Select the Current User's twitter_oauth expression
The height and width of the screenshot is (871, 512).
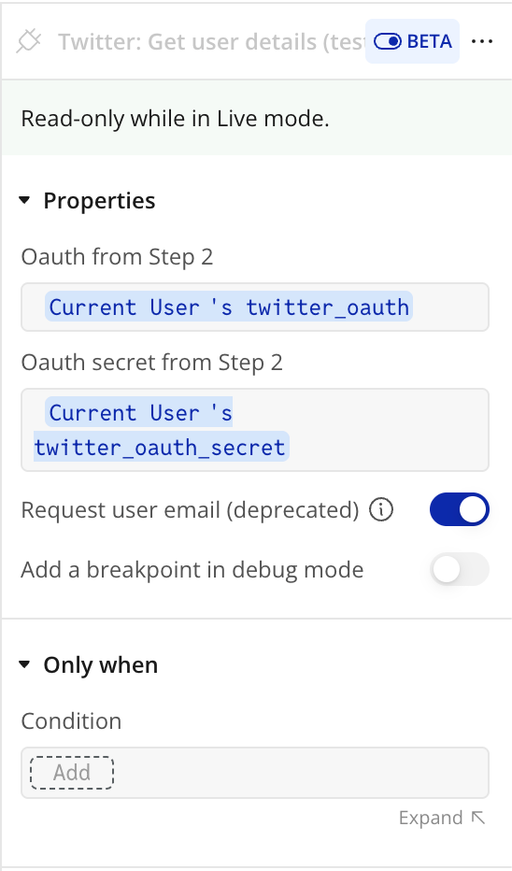[x=229, y=307]
